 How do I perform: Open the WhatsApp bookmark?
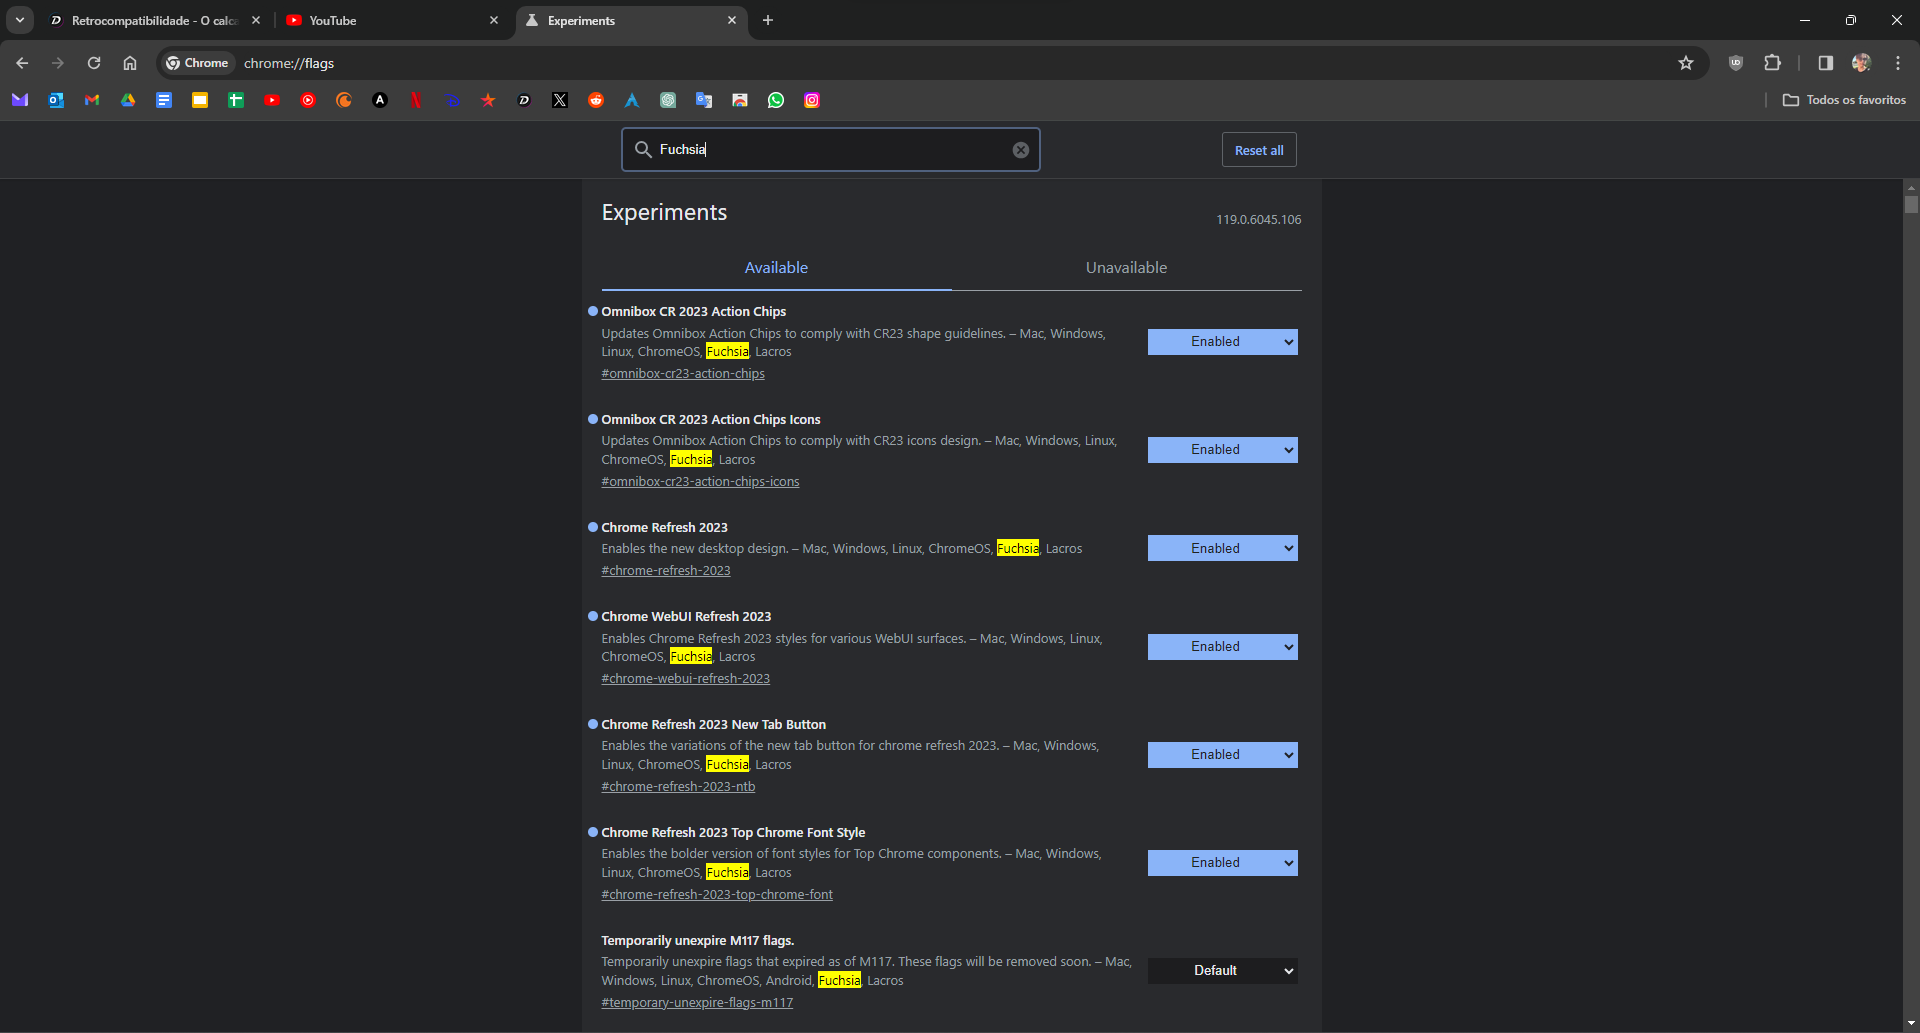[x=776, y=100]
